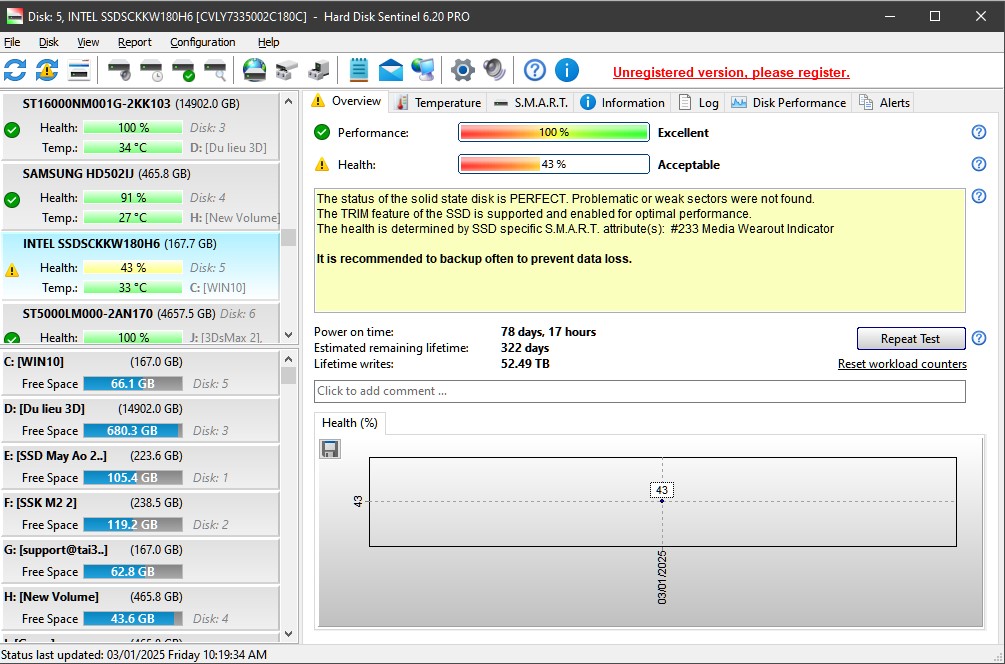
Task: Open the gear configuration icon
Action: 462,70
